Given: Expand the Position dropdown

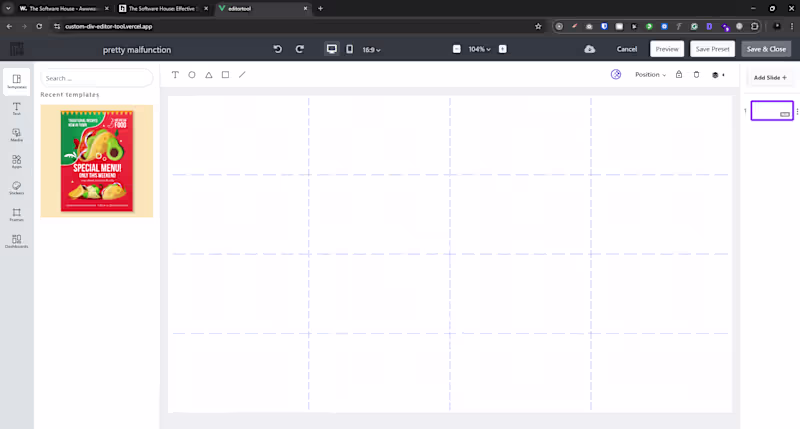Looking at the screenshot, I should coord(650,74).
